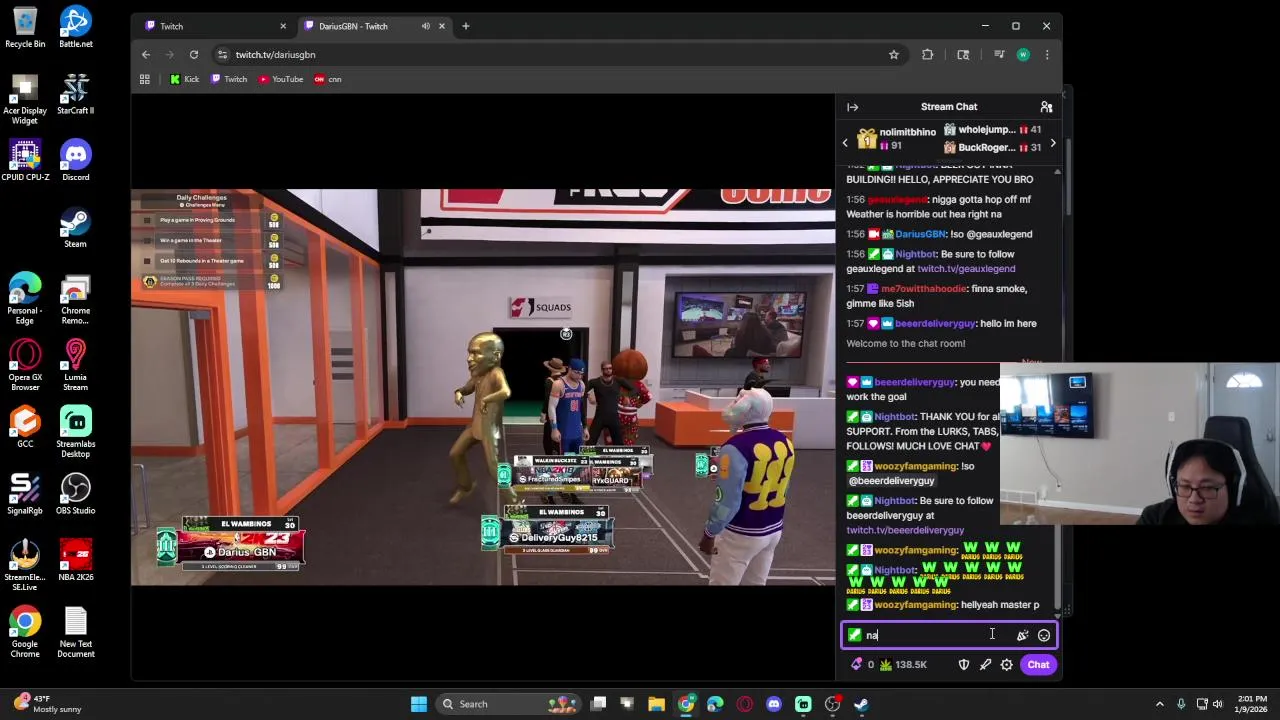
Task: Click DariusGBN username in chat
Action: (x=920, y=234)
